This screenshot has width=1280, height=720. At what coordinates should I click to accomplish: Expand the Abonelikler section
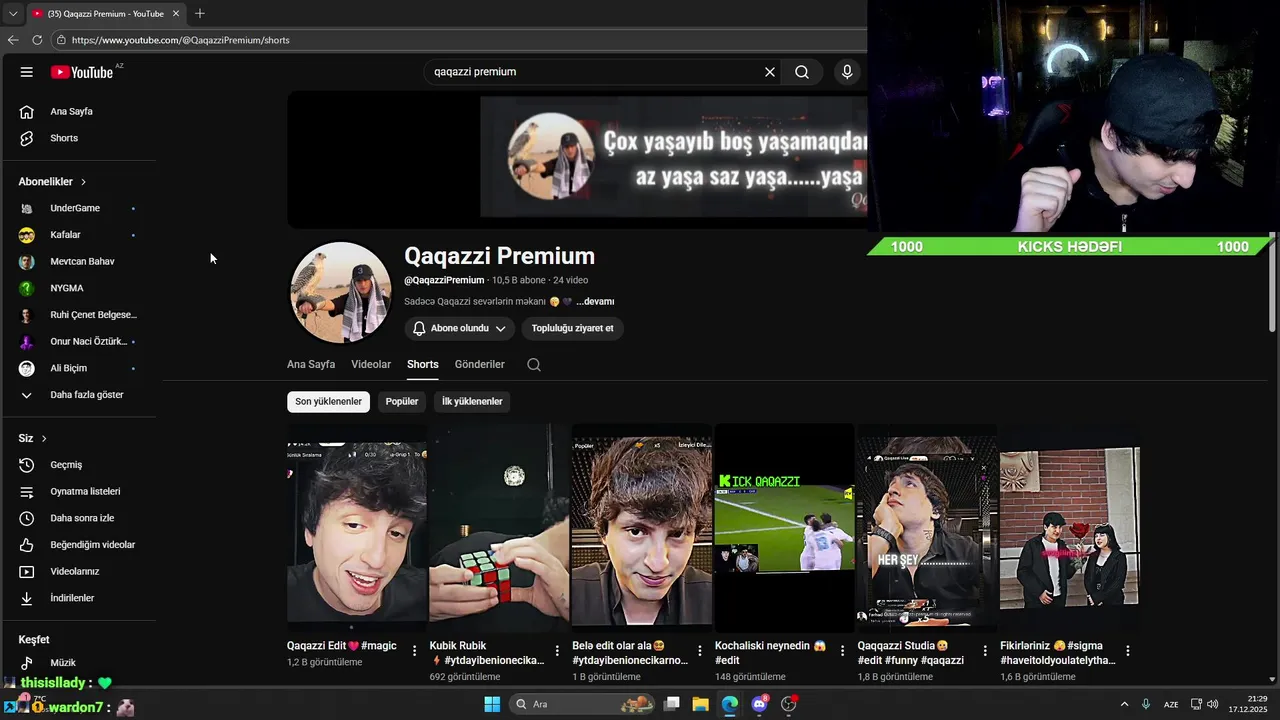(52, 182)
